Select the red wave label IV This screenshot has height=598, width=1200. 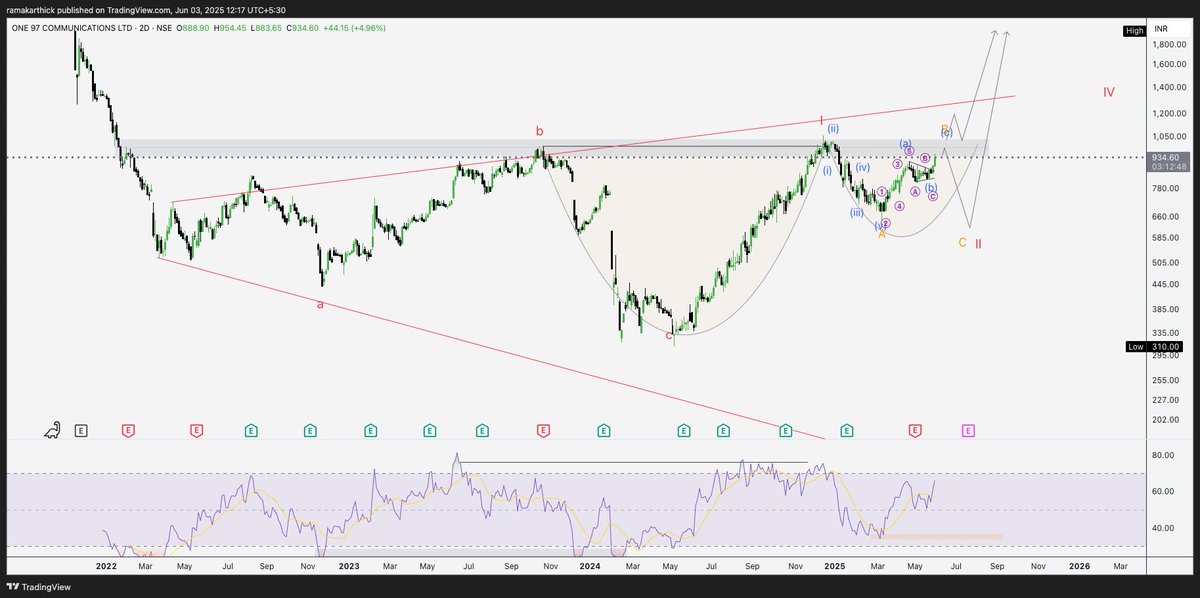click(1109, 92)
